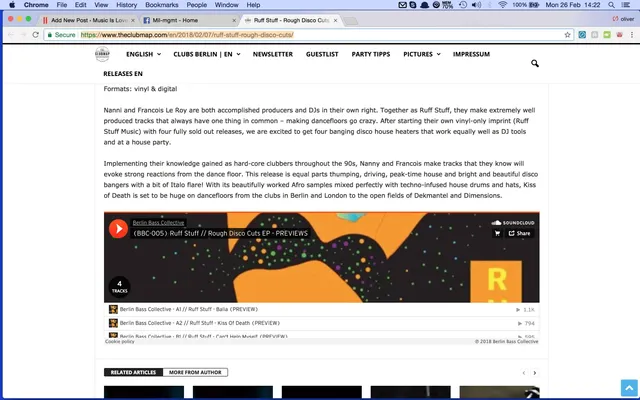Viewport: 640px width, 400px height.
Task: Click the Wi-Fi status icon
Action: pos(502,5)
